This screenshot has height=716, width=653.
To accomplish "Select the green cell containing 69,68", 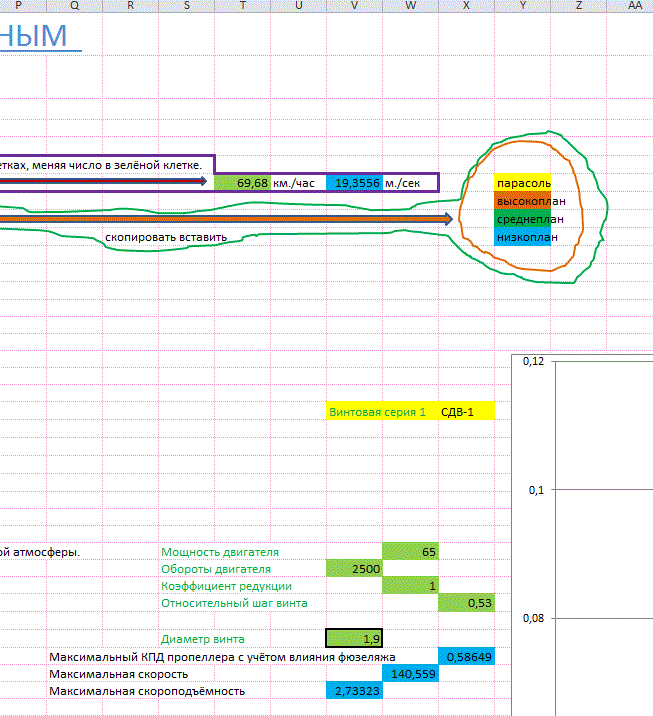I will 242,183.
